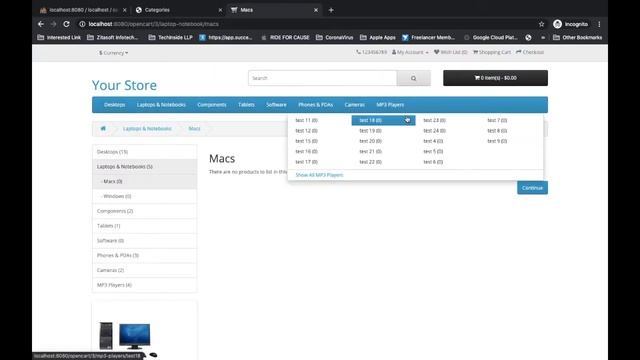The height and width of the screenshot is (360, 640).
Task: Open the Other Bookmarks folder
Action: [578, 37]
